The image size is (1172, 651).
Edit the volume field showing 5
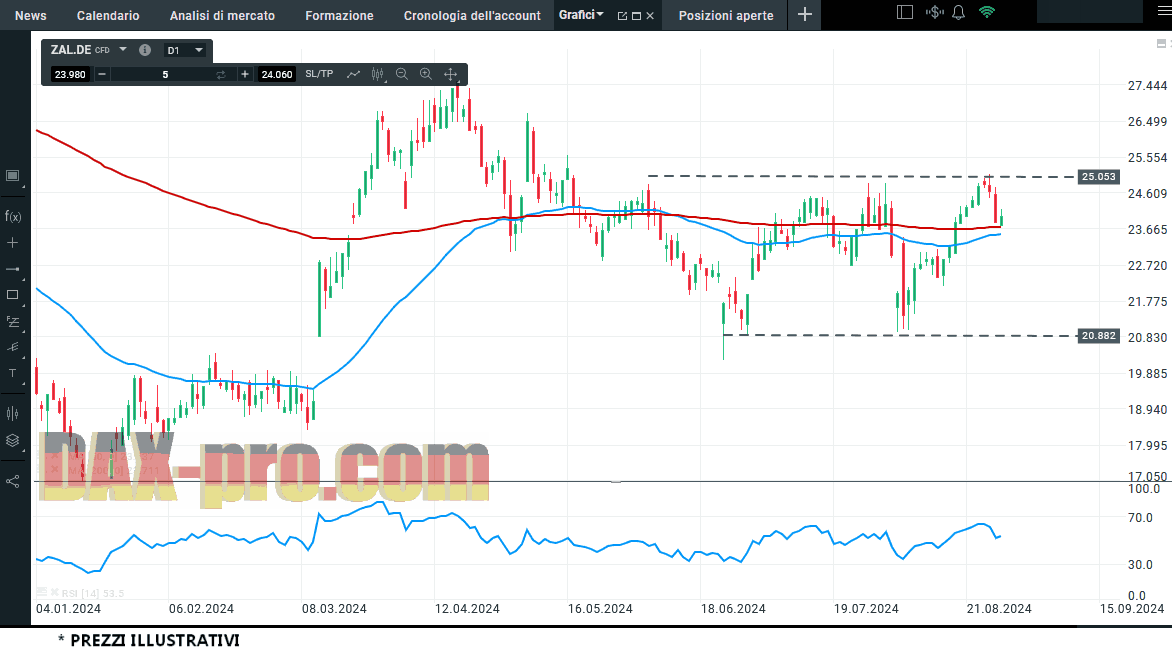click(x=165, y=74)
